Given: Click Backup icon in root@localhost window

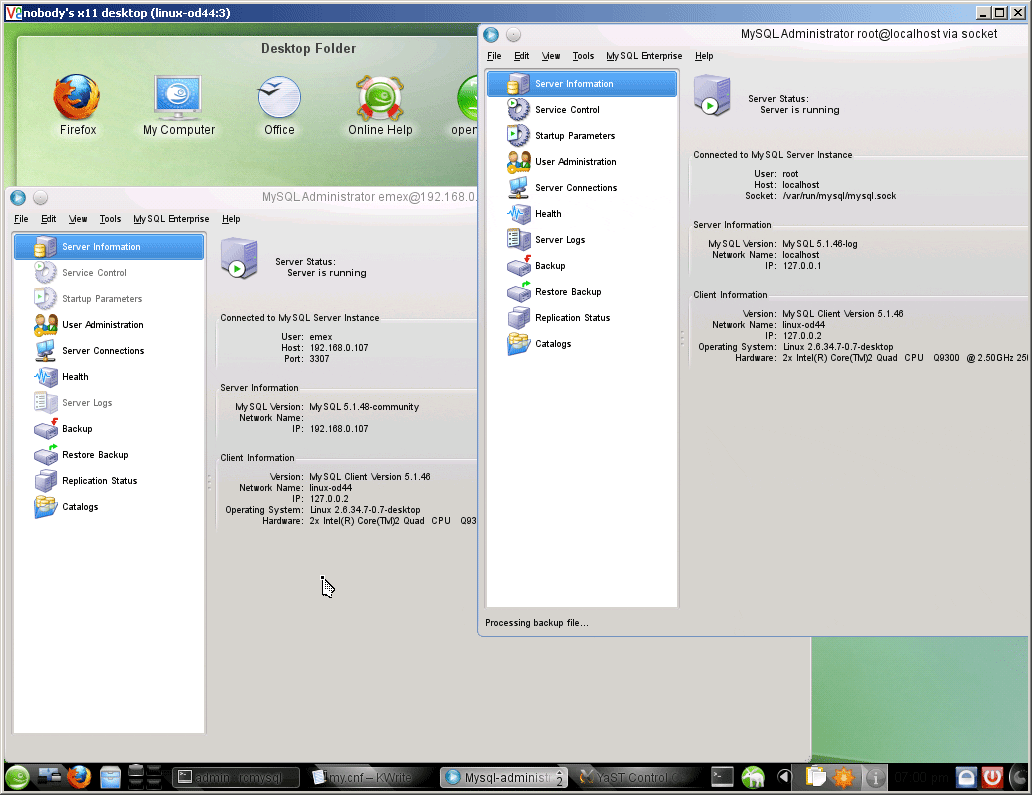Looking at the screenshot, I should coord(518,265).
